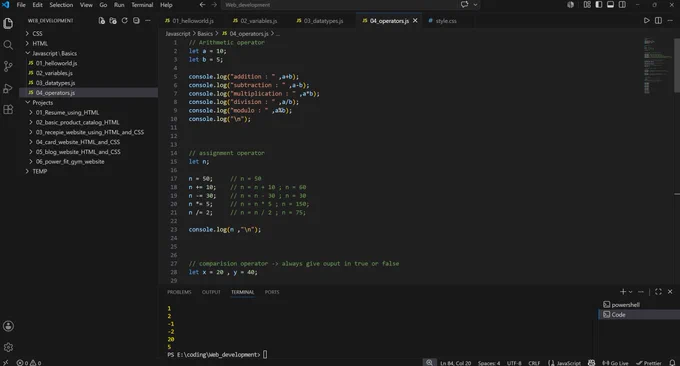Open the Explorer view in activity bar

point(8,23)
